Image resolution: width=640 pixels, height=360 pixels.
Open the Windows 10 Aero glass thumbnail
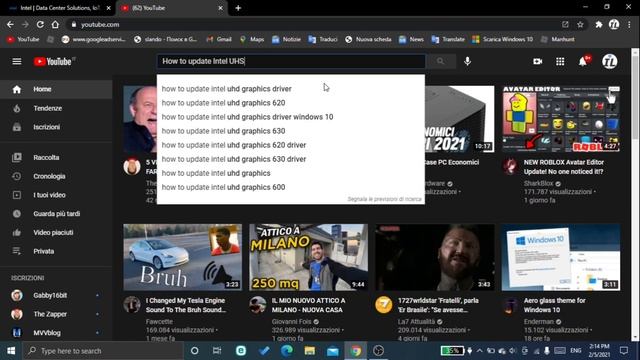click(561, 257)
